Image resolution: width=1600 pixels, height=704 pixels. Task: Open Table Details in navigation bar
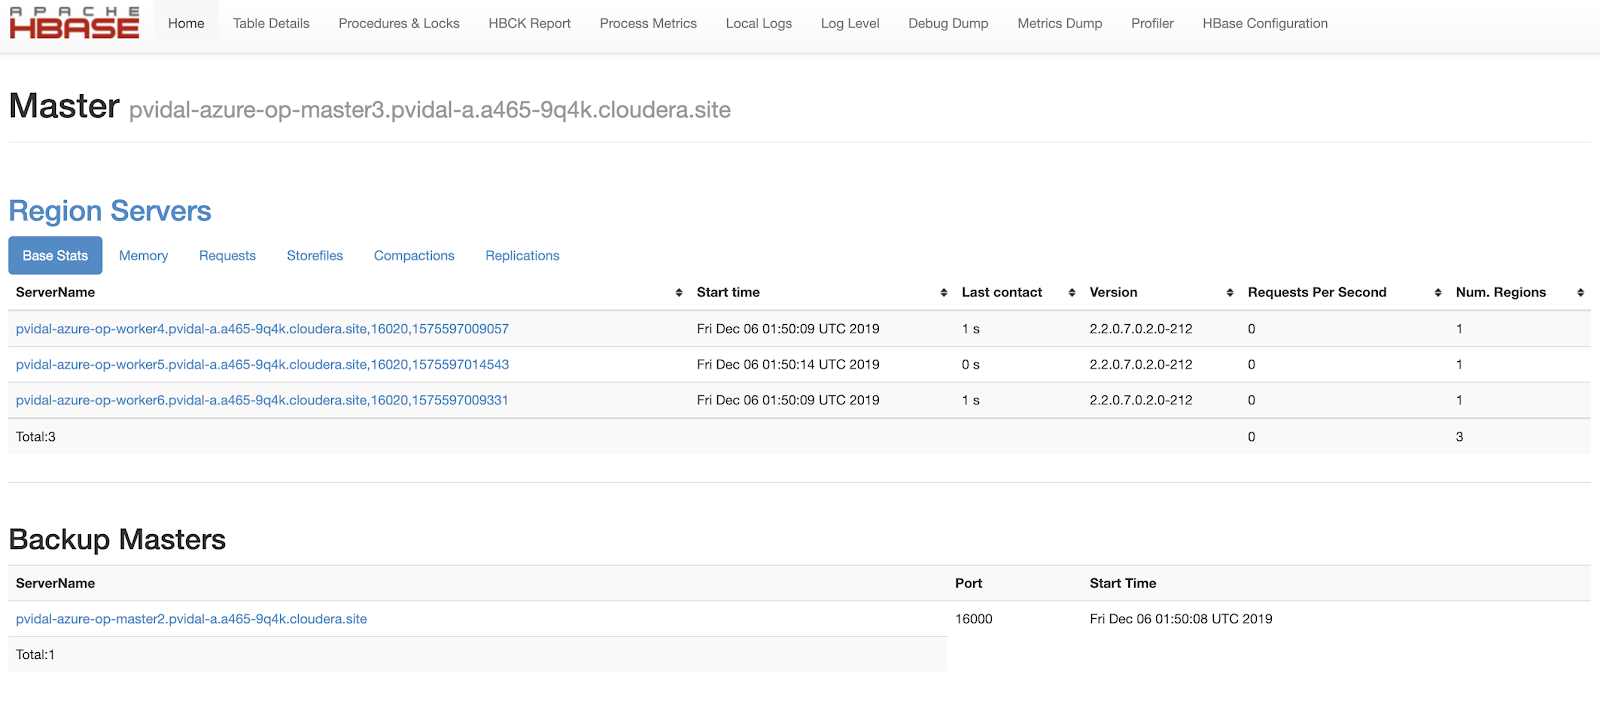[271, 23]
